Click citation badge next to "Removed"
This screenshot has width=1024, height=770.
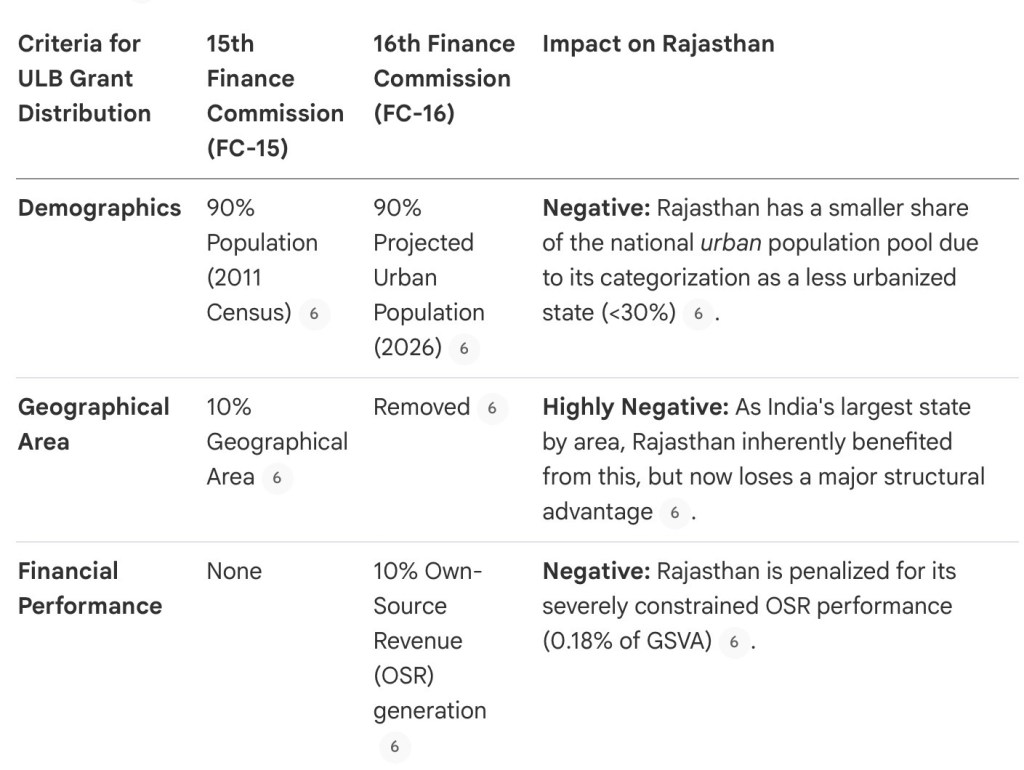coord(490,408)
